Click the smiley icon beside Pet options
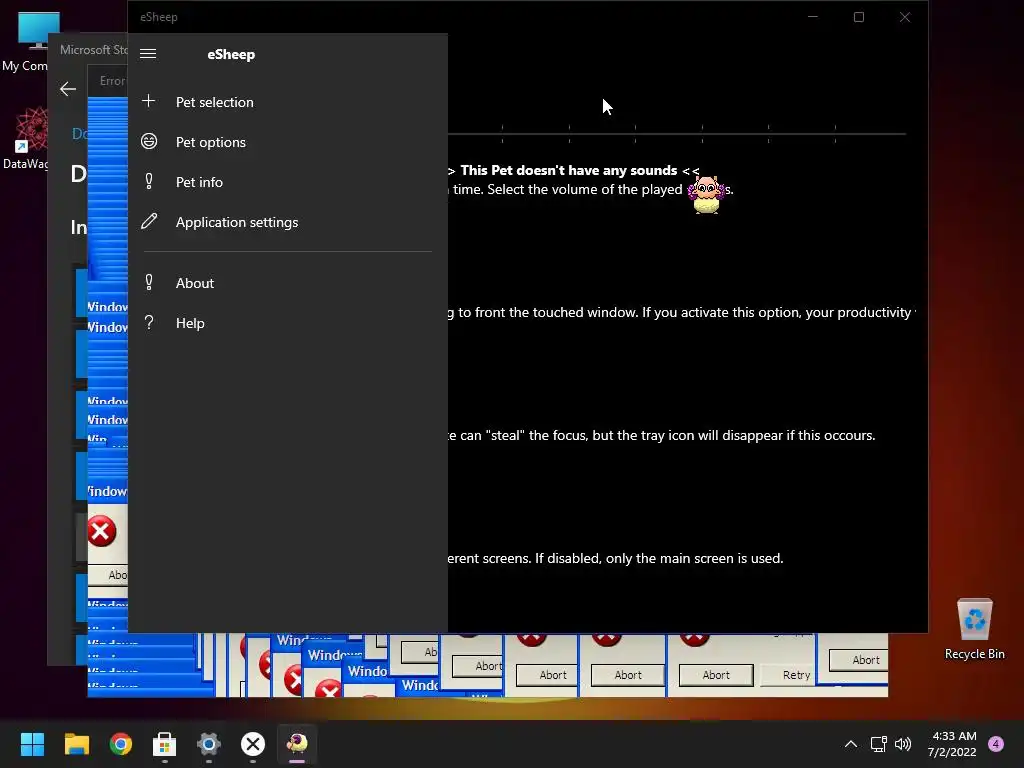This screenshot has width=1024, height=768. pos(149,141)
